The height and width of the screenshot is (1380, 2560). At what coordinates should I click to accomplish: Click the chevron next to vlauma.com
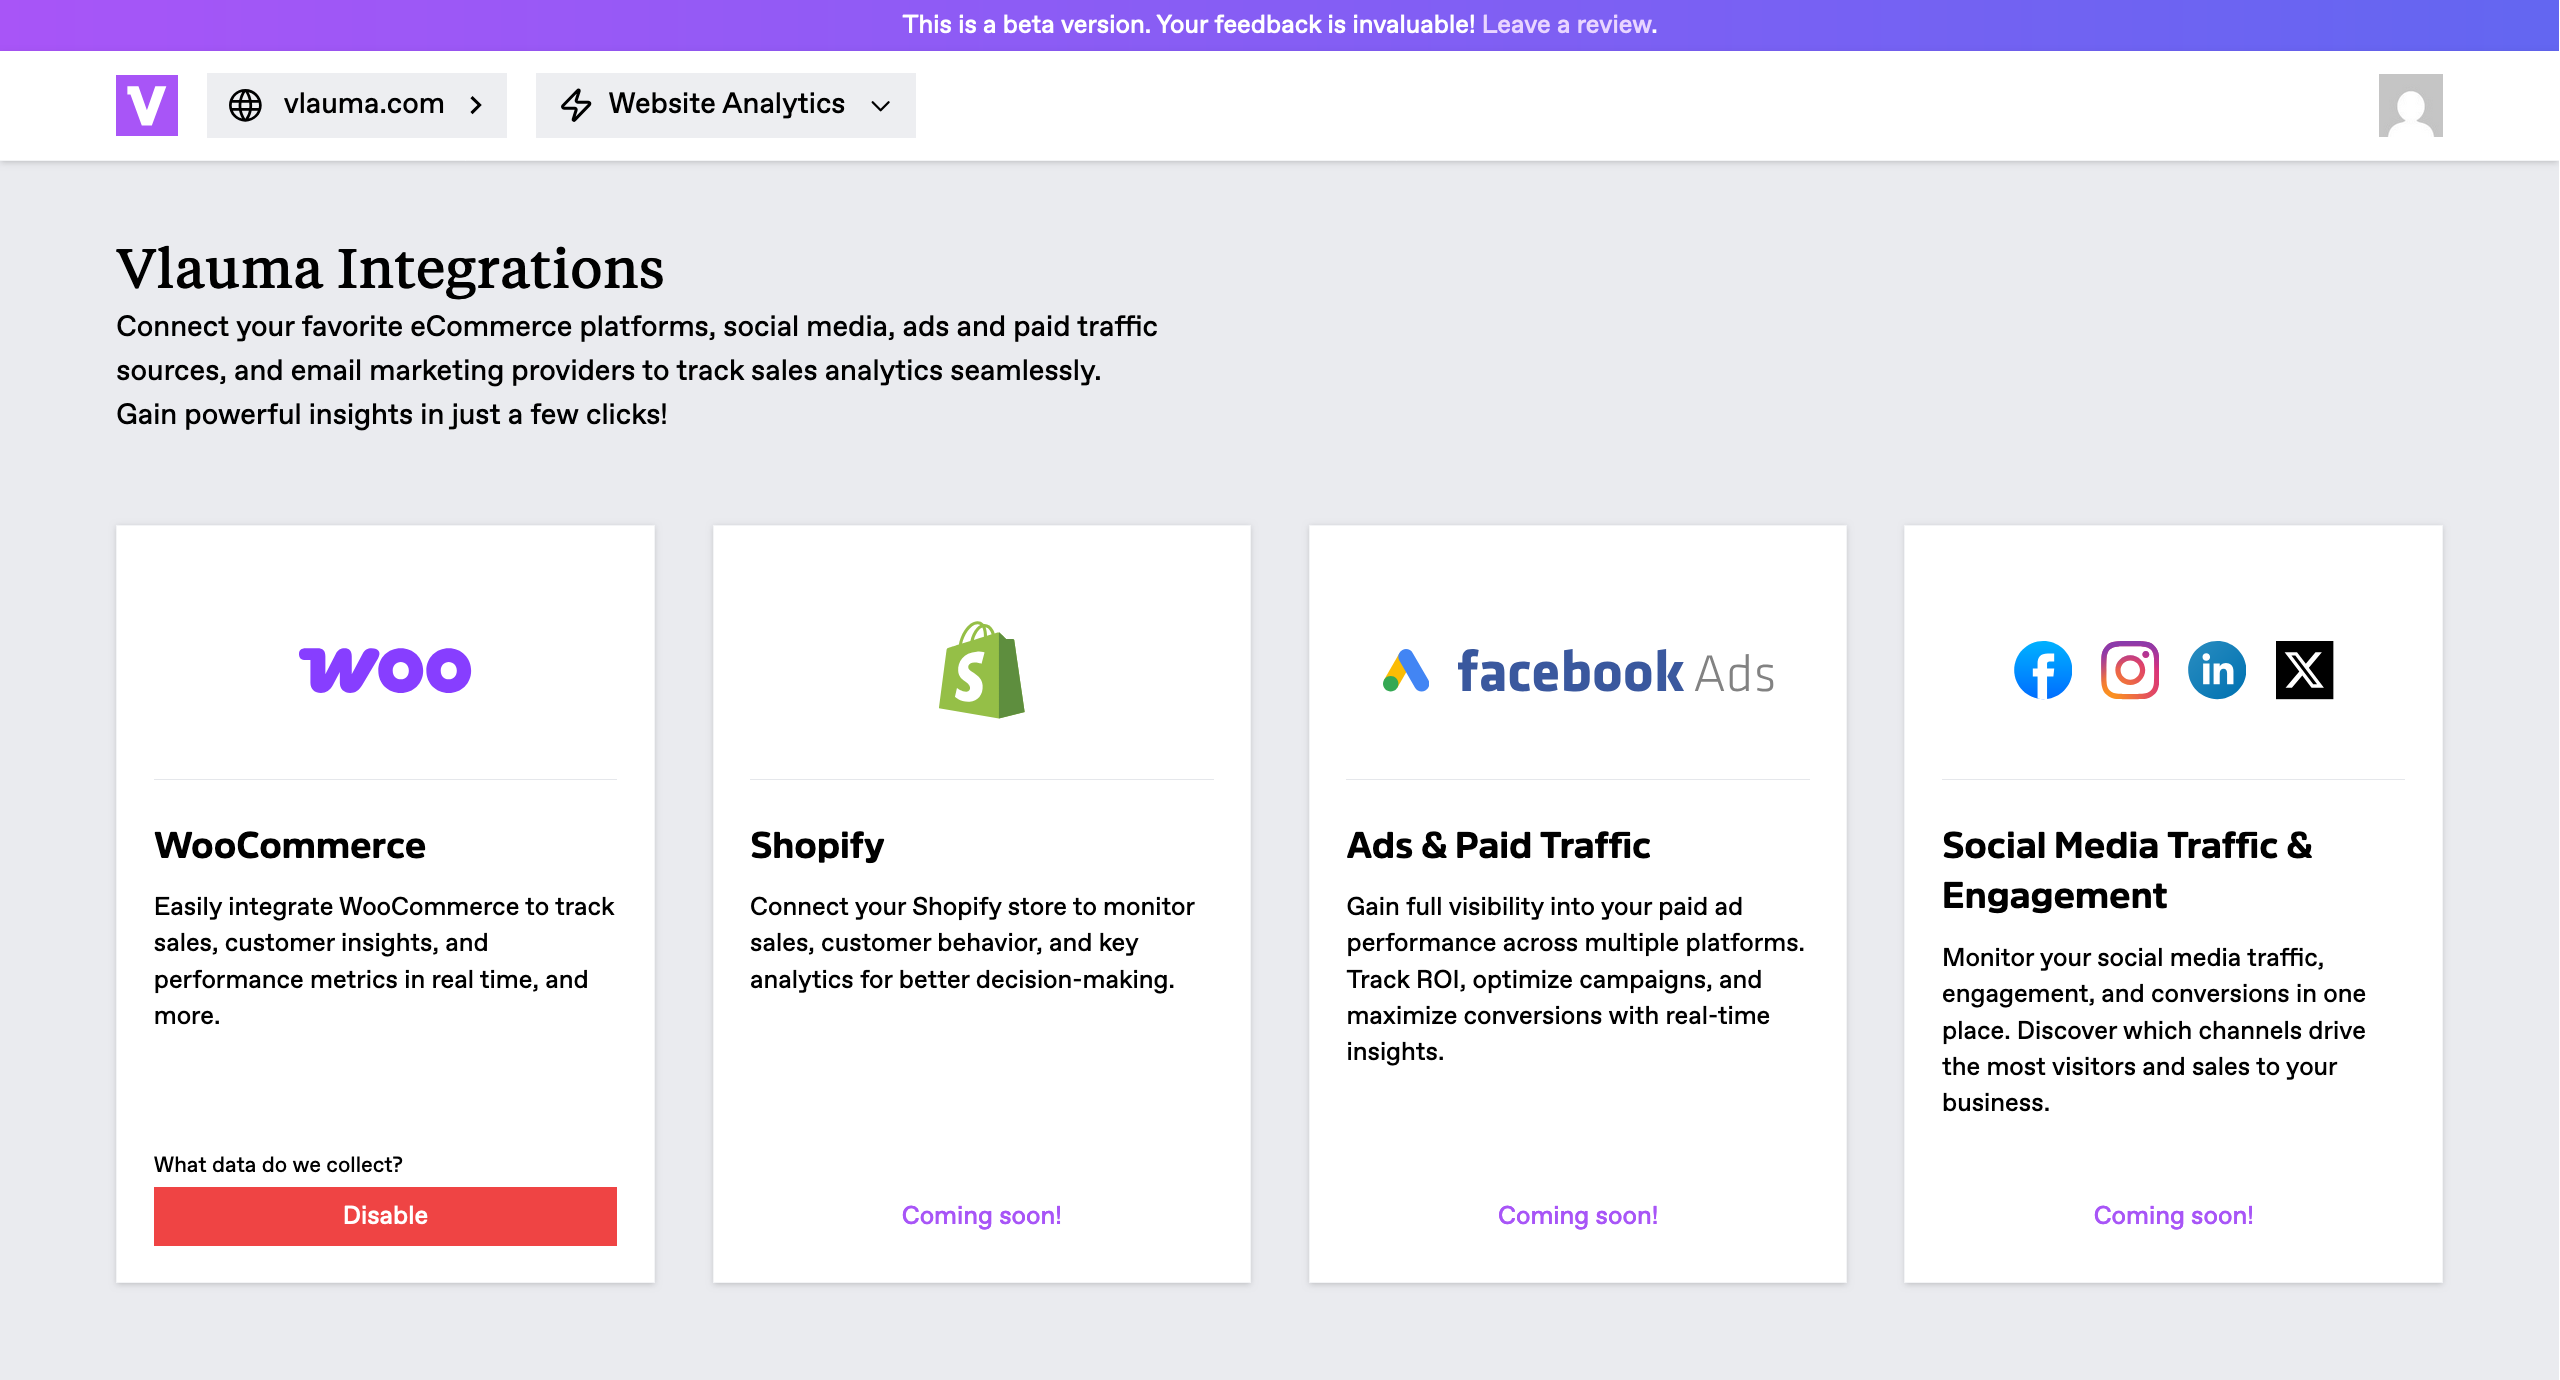click(476, 105)
